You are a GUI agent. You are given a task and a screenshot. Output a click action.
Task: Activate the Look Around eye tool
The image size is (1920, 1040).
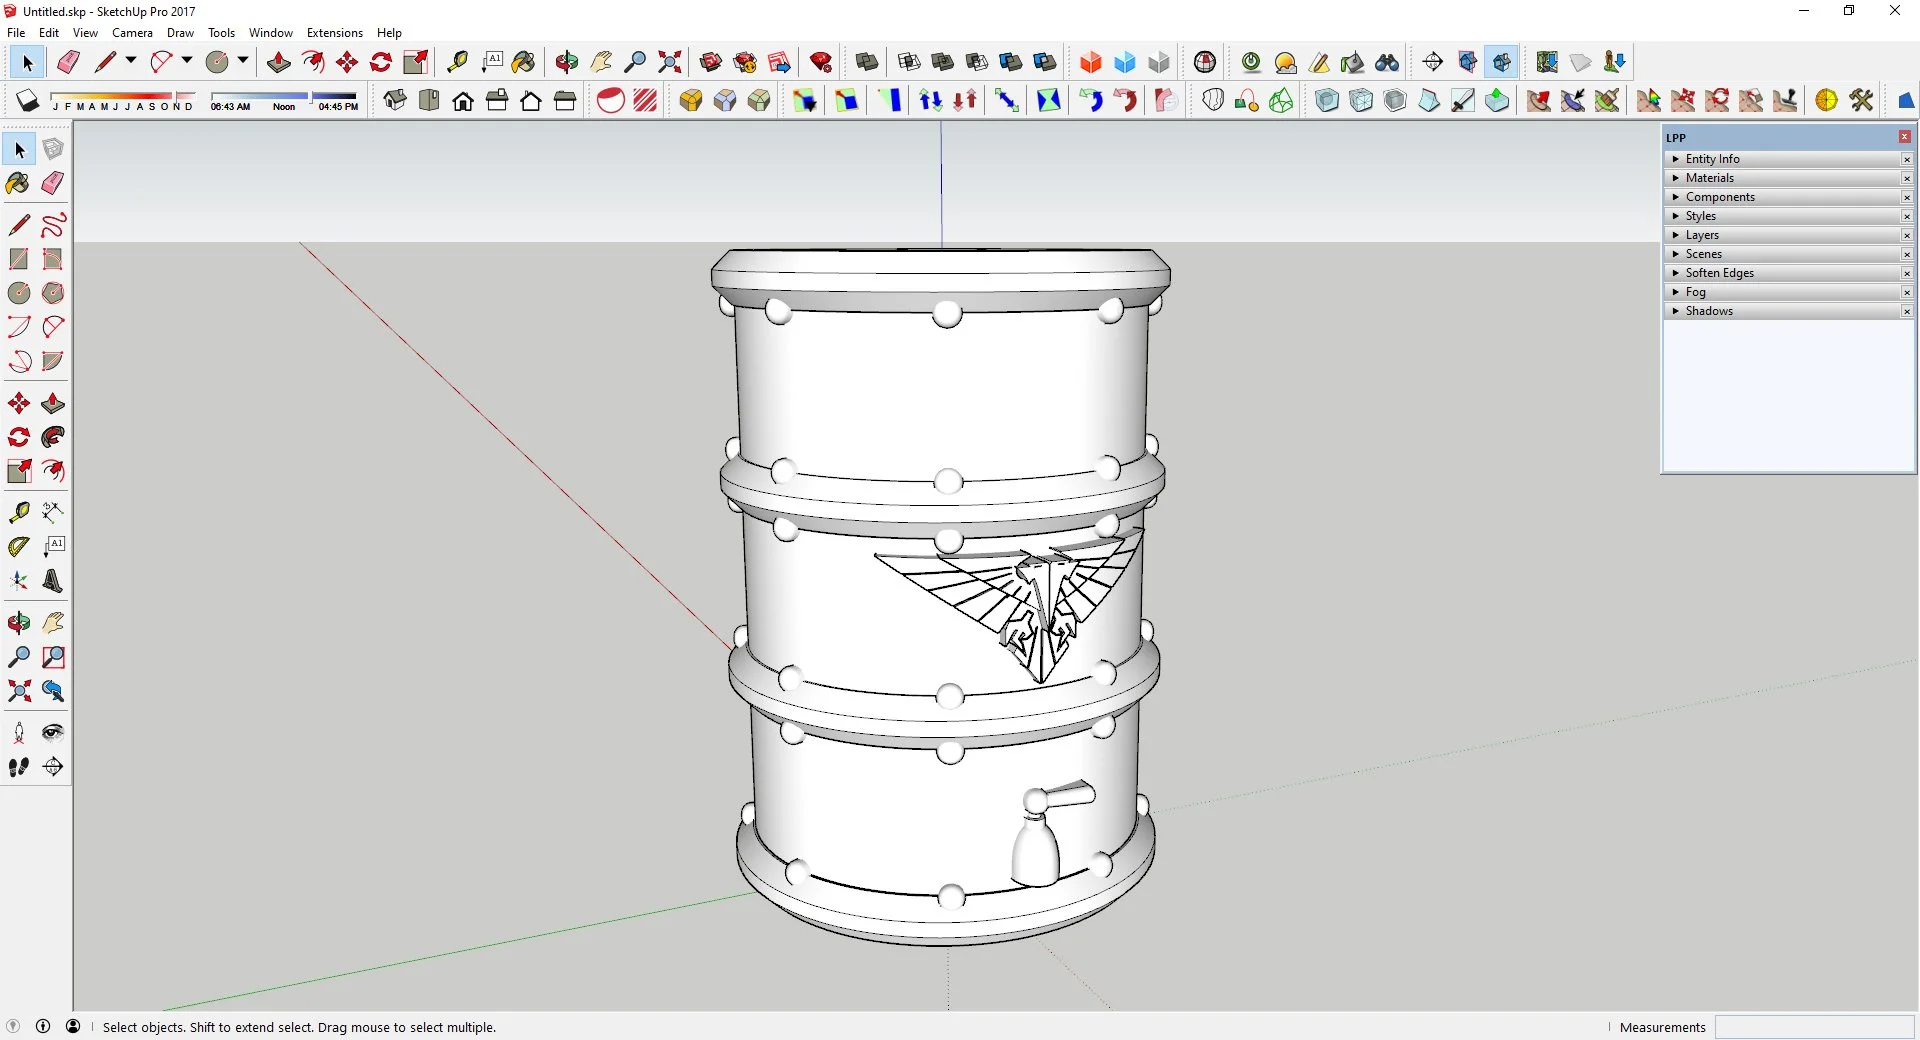(x=53, y=733)
